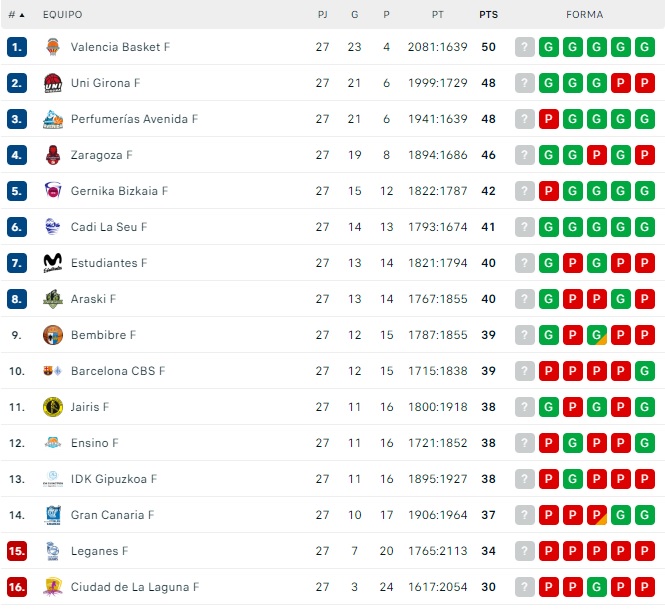The width and height of the screenshot is (665, 613).
Task: Click the Zaragoza F team logo
Action: (x=53, y=155)
